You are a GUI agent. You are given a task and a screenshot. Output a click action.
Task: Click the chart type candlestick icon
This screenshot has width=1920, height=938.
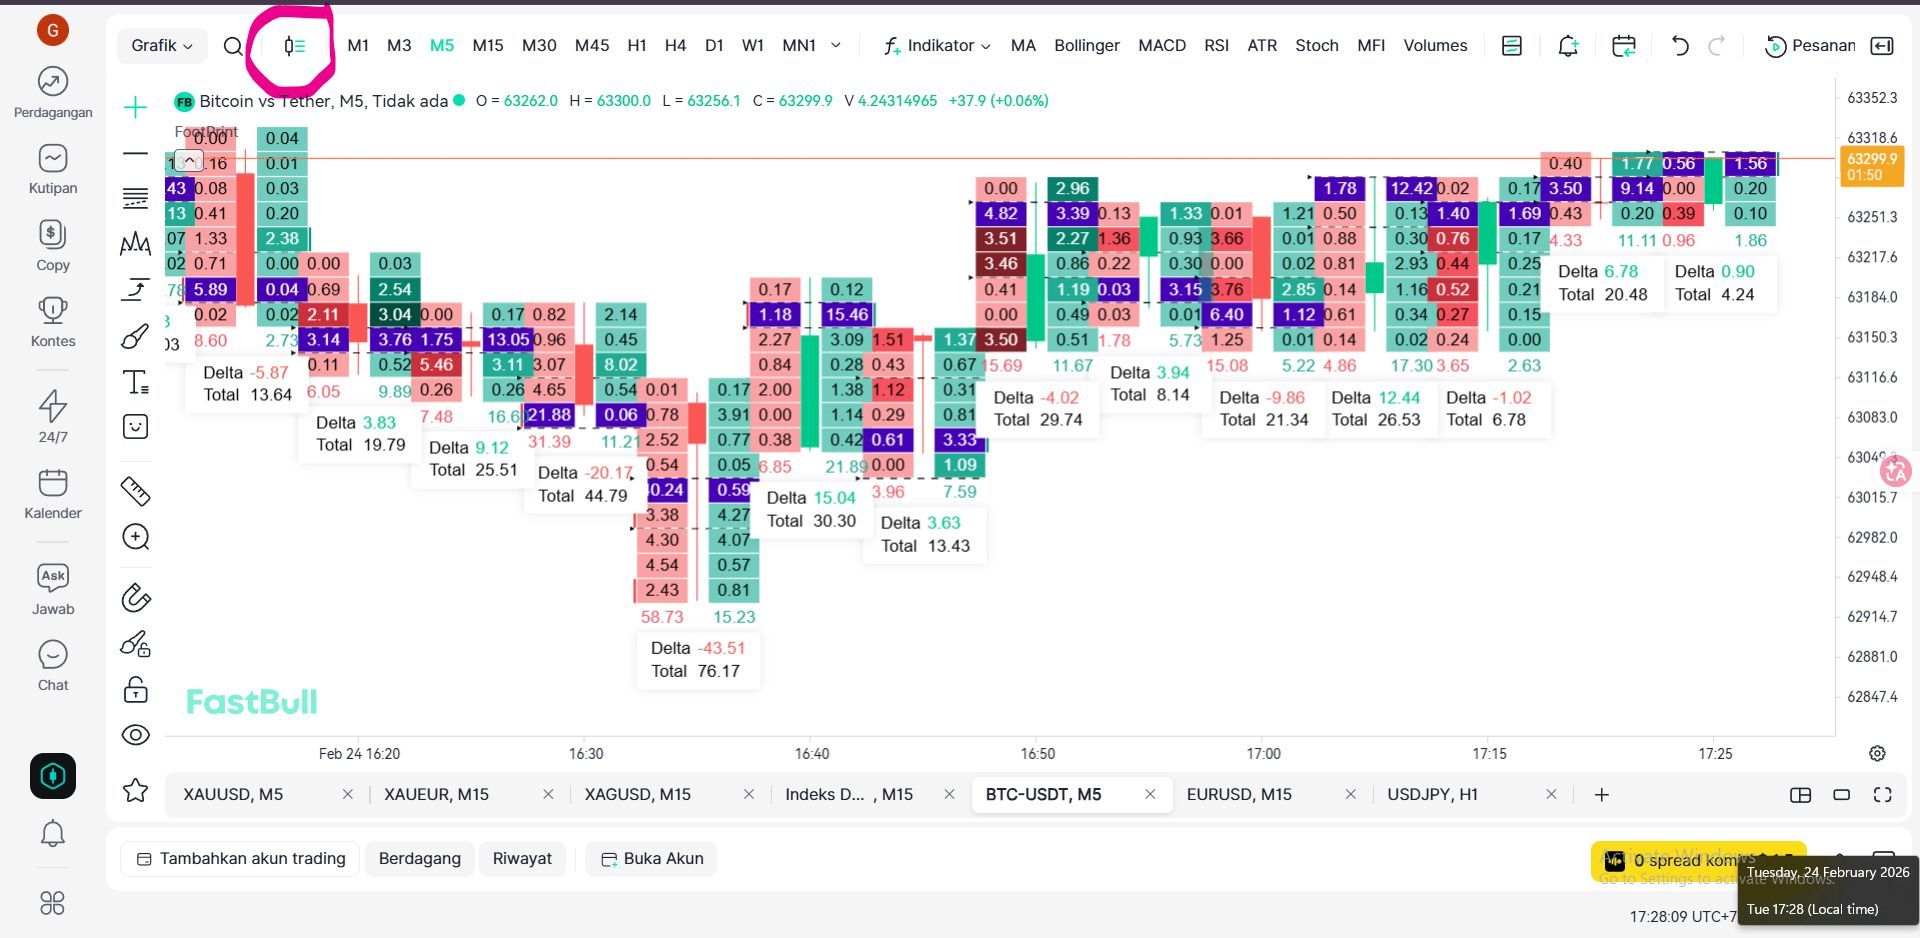pos(294,46)
